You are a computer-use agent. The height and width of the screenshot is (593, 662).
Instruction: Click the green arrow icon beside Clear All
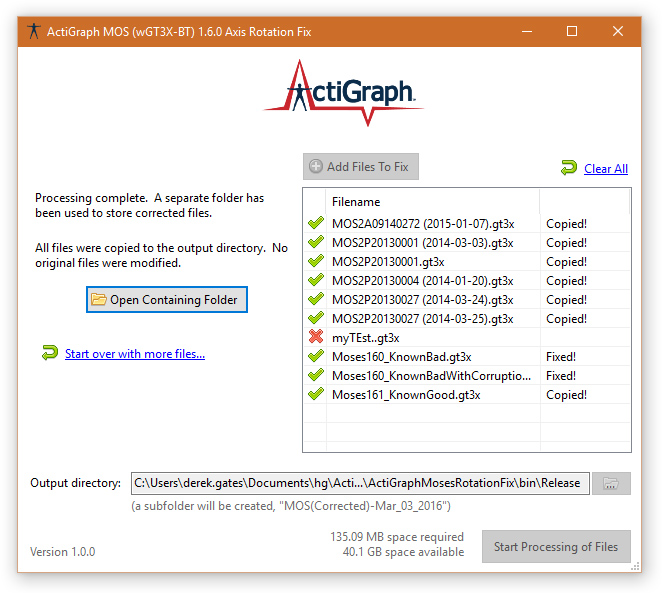click(x=569, y=168)
